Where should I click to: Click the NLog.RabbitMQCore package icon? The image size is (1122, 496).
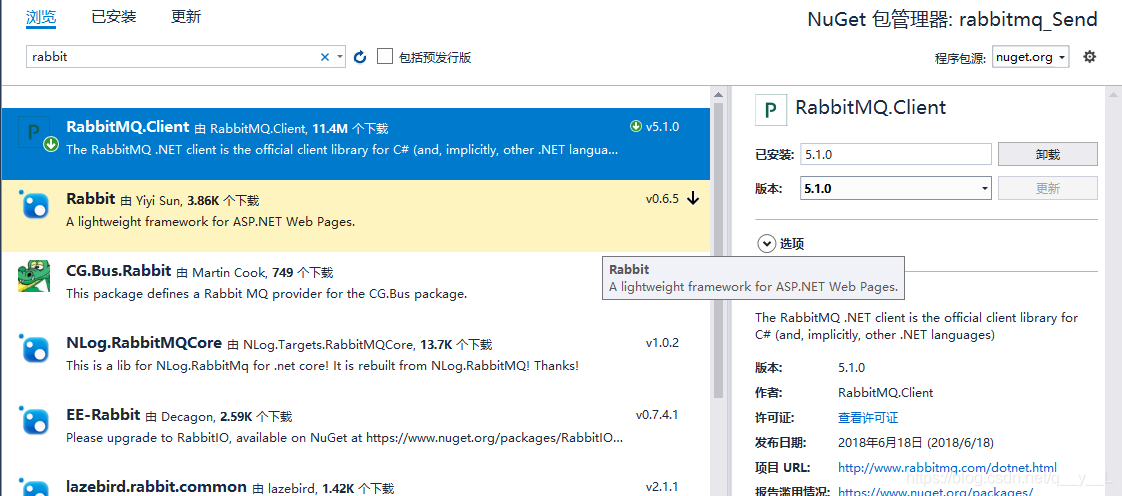coord(34,349)
